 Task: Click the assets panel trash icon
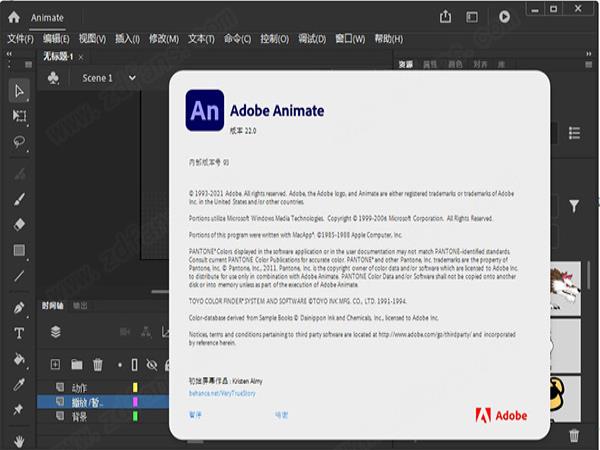[x=574, y=435]
